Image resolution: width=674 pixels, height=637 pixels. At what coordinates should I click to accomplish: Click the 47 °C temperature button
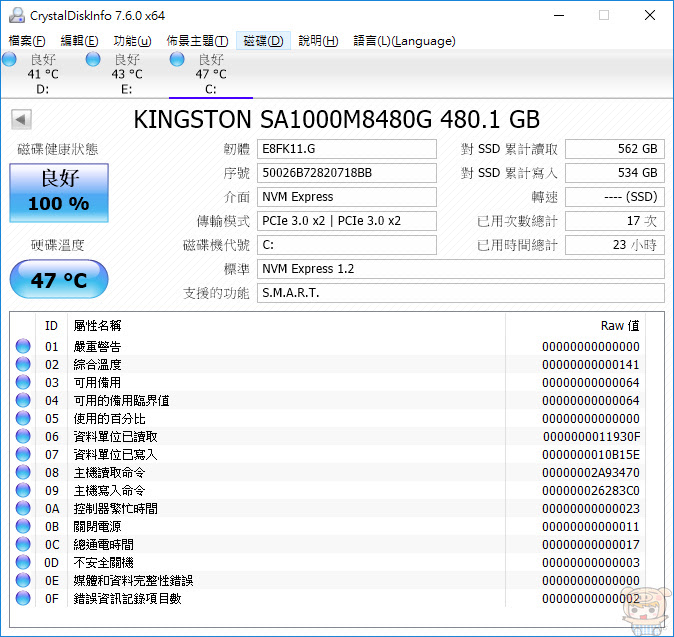tap(59, 279)
